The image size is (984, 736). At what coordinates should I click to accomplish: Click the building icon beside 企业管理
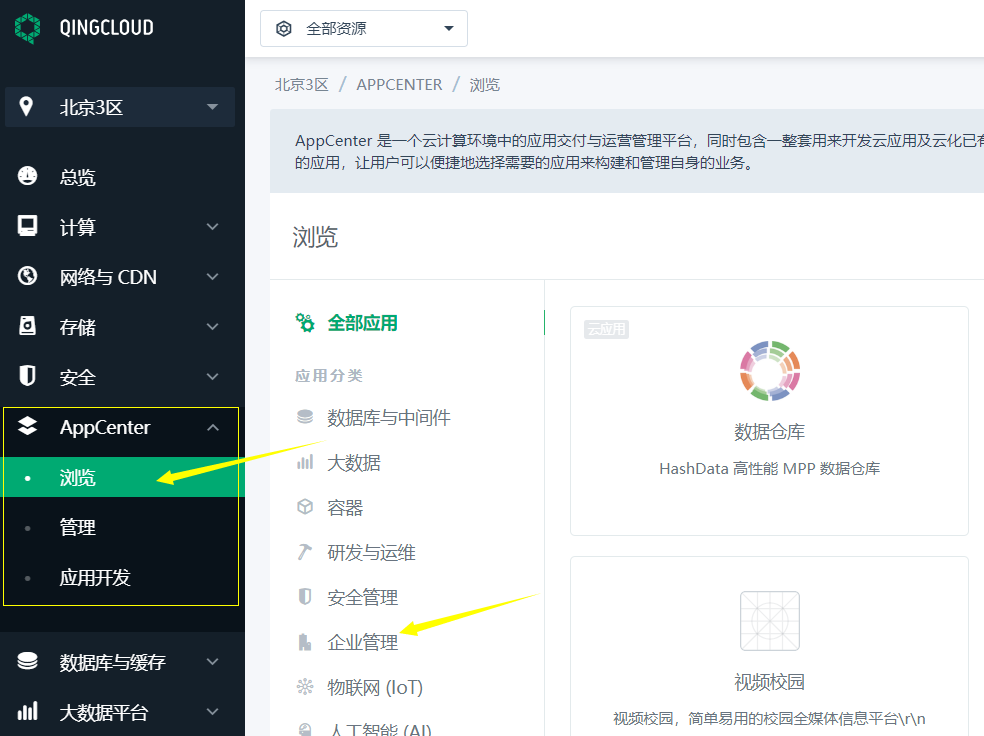[305, 642]
